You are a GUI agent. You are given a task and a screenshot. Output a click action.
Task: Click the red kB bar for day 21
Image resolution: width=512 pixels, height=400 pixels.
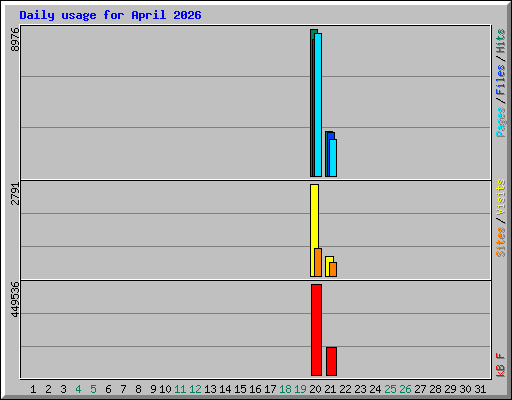tap(331, 361)
